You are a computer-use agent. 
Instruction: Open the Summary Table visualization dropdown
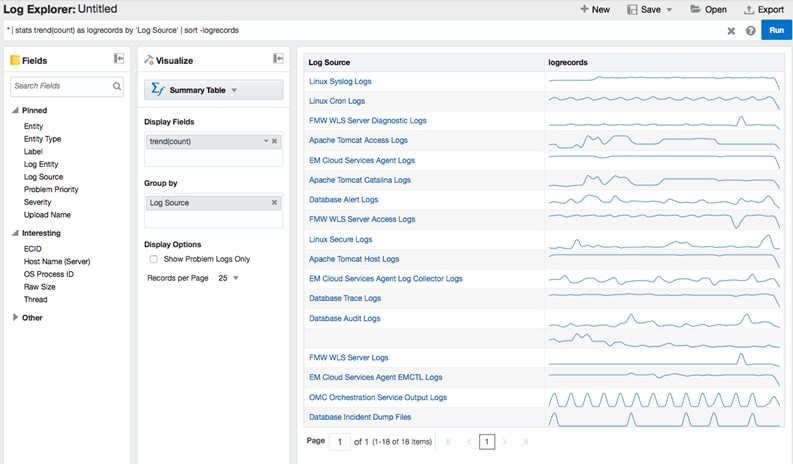(x=214, y=90)
